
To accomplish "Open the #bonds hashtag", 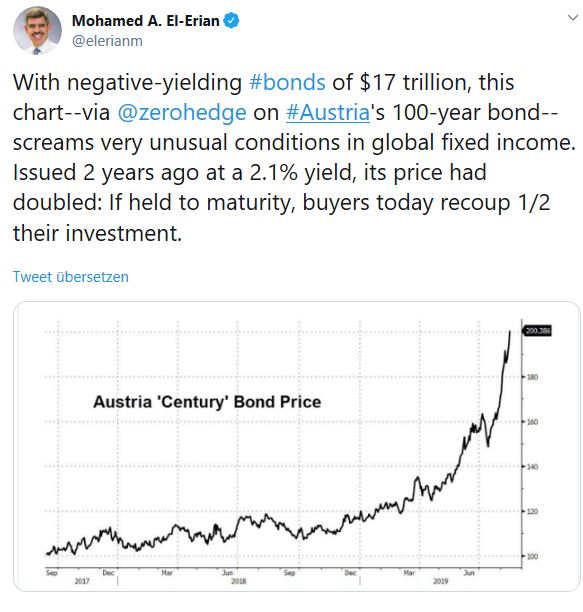I will pos(287,82).
